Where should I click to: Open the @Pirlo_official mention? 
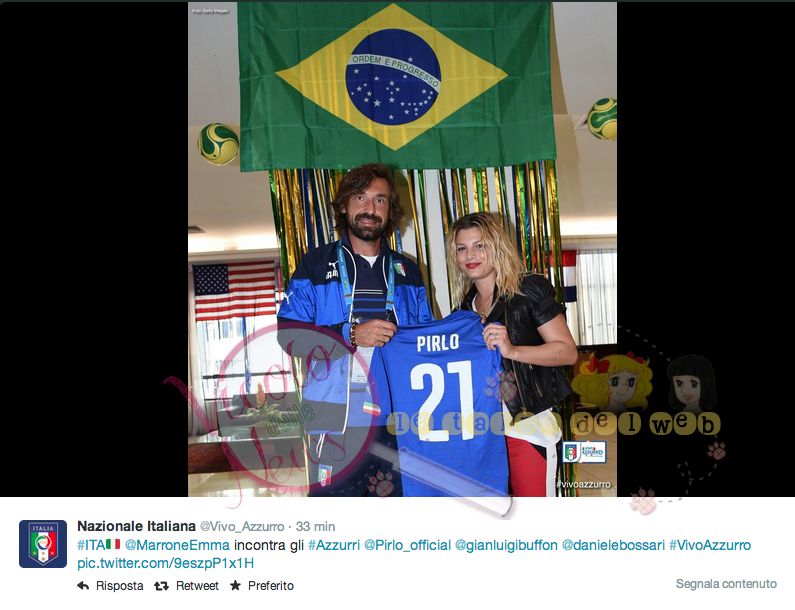tap(407, 545)
